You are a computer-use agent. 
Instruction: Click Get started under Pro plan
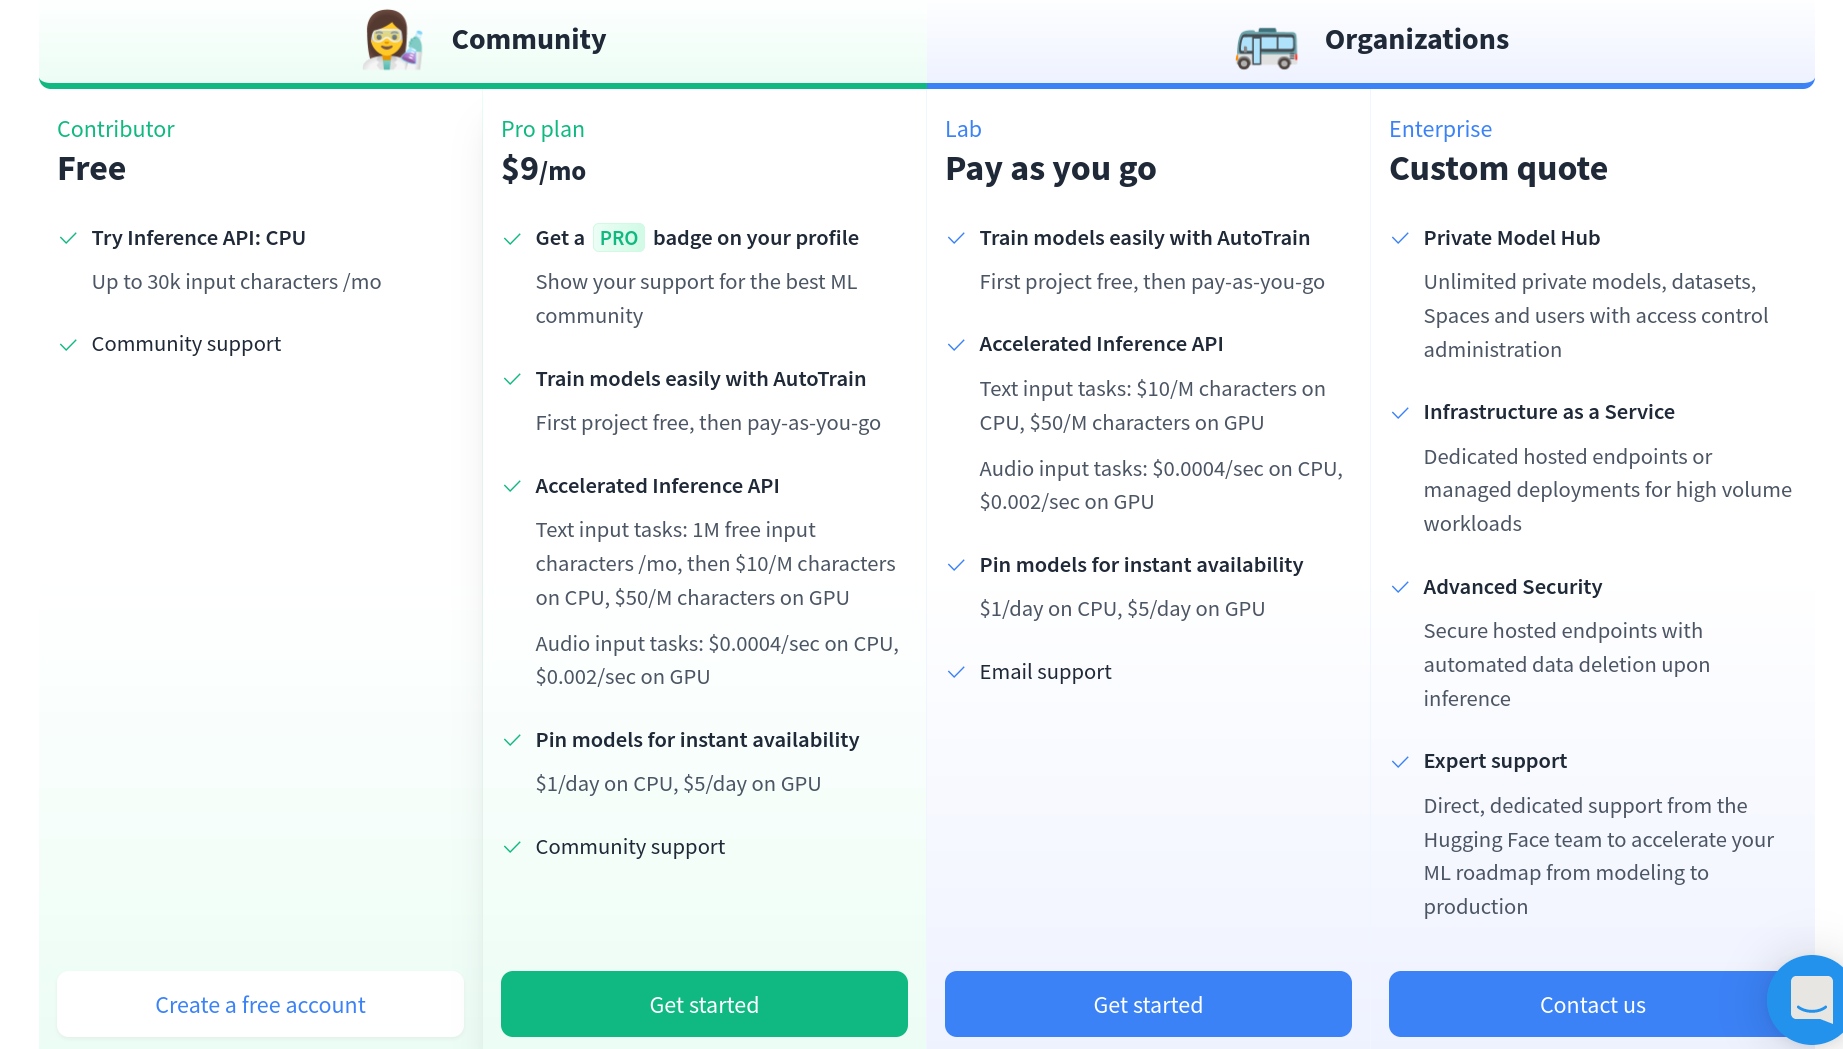click(x=704, y=1004)
